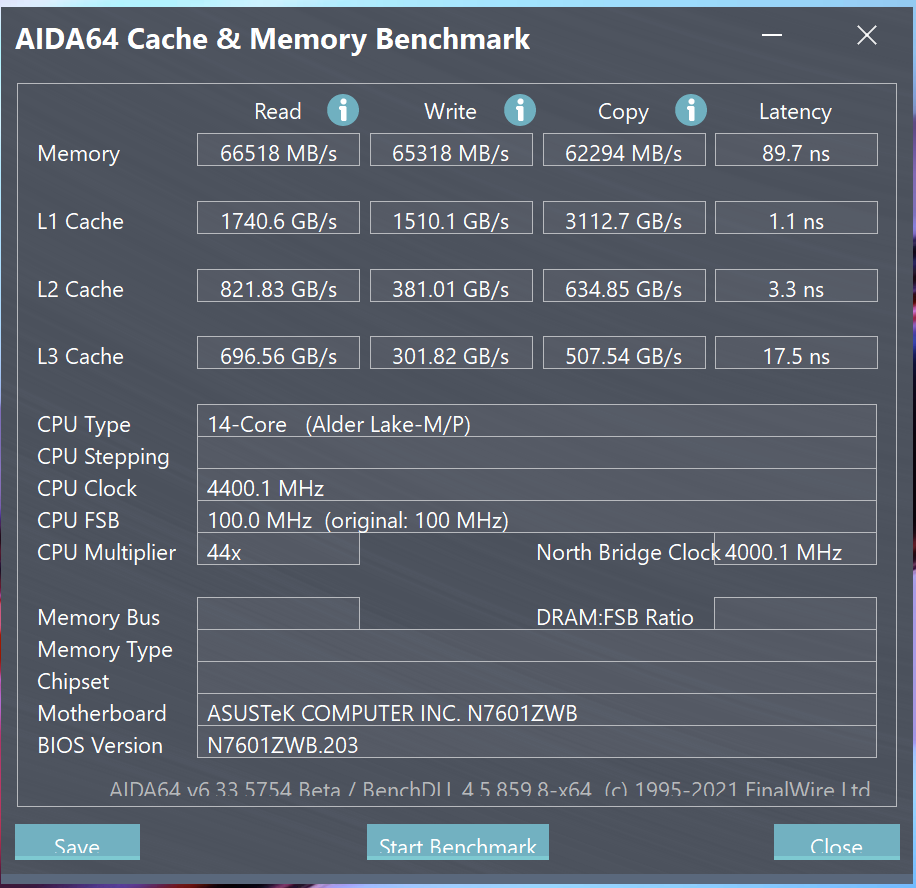Click the L3 Cache Write value field
The image size is (916, 888).
tap(451, 352)
